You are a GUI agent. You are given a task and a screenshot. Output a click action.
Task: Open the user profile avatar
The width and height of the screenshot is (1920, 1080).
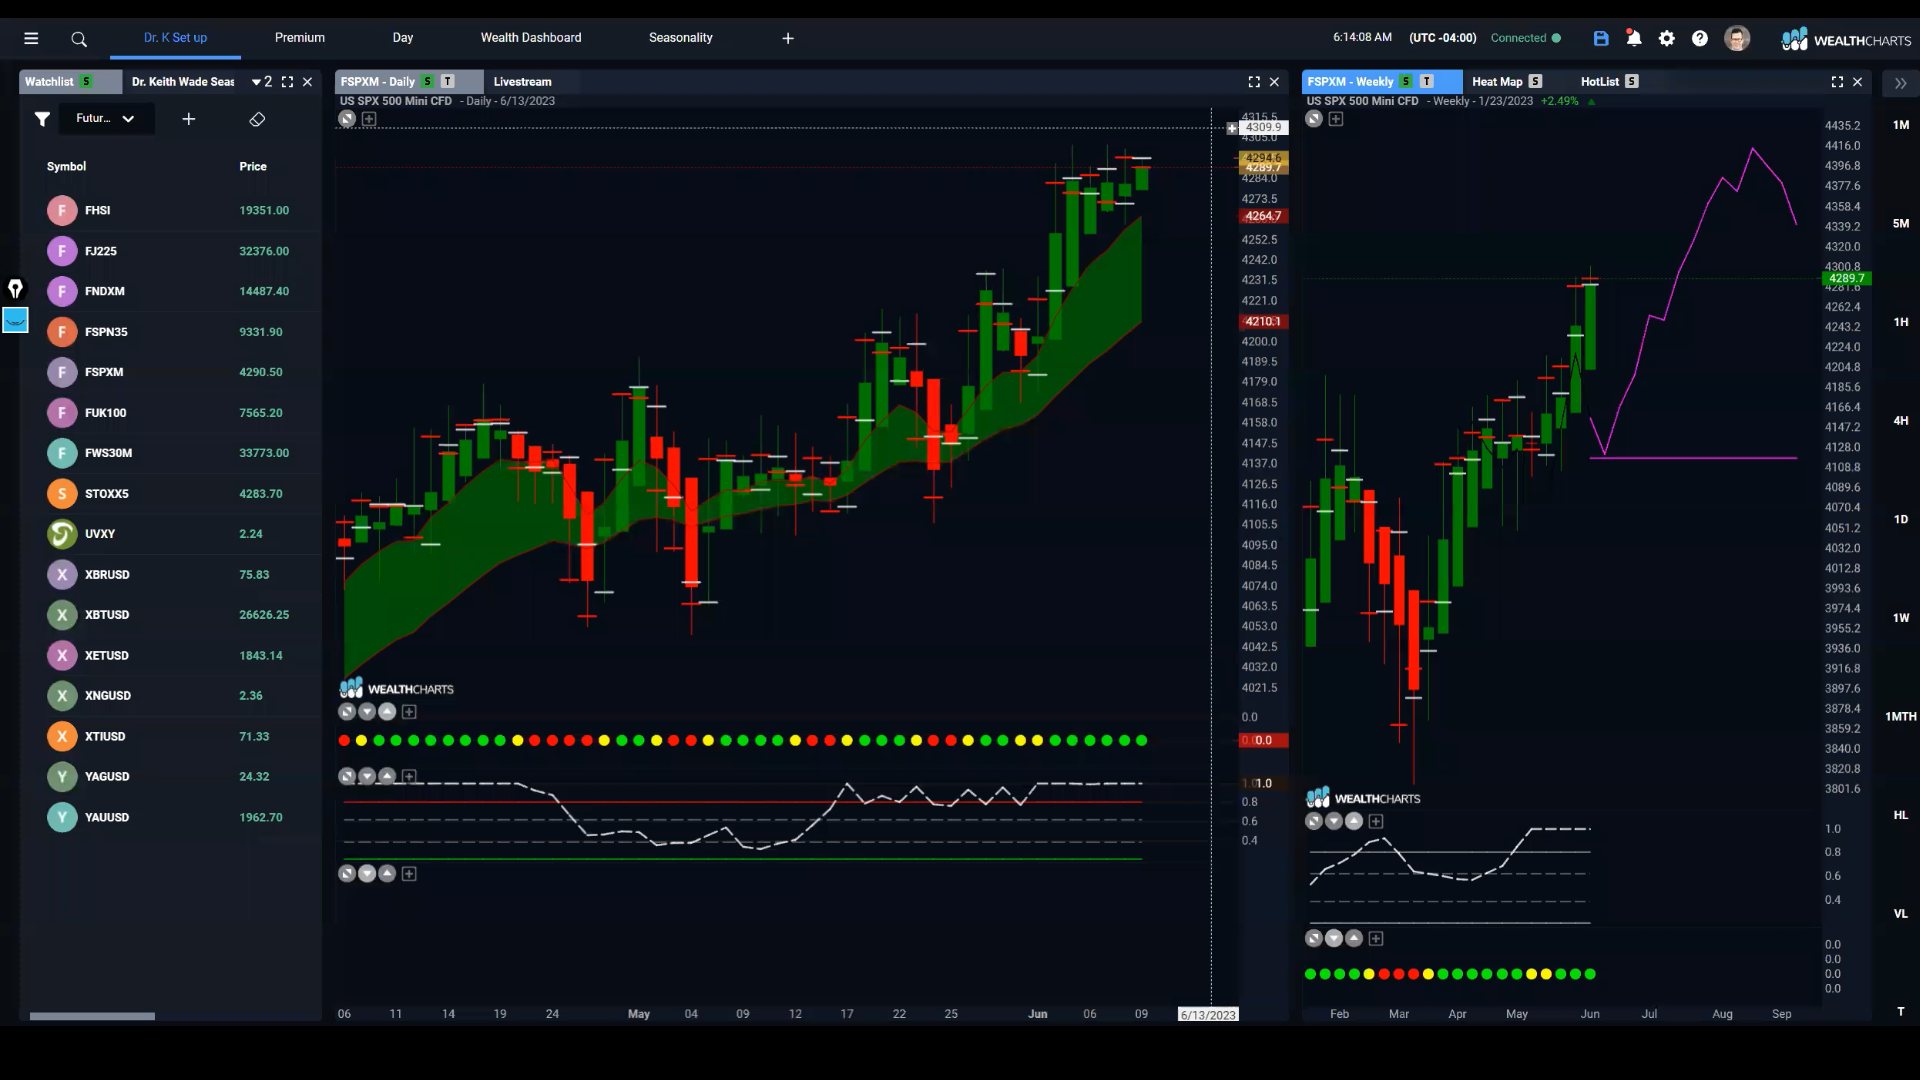[x=1737, y=38]
